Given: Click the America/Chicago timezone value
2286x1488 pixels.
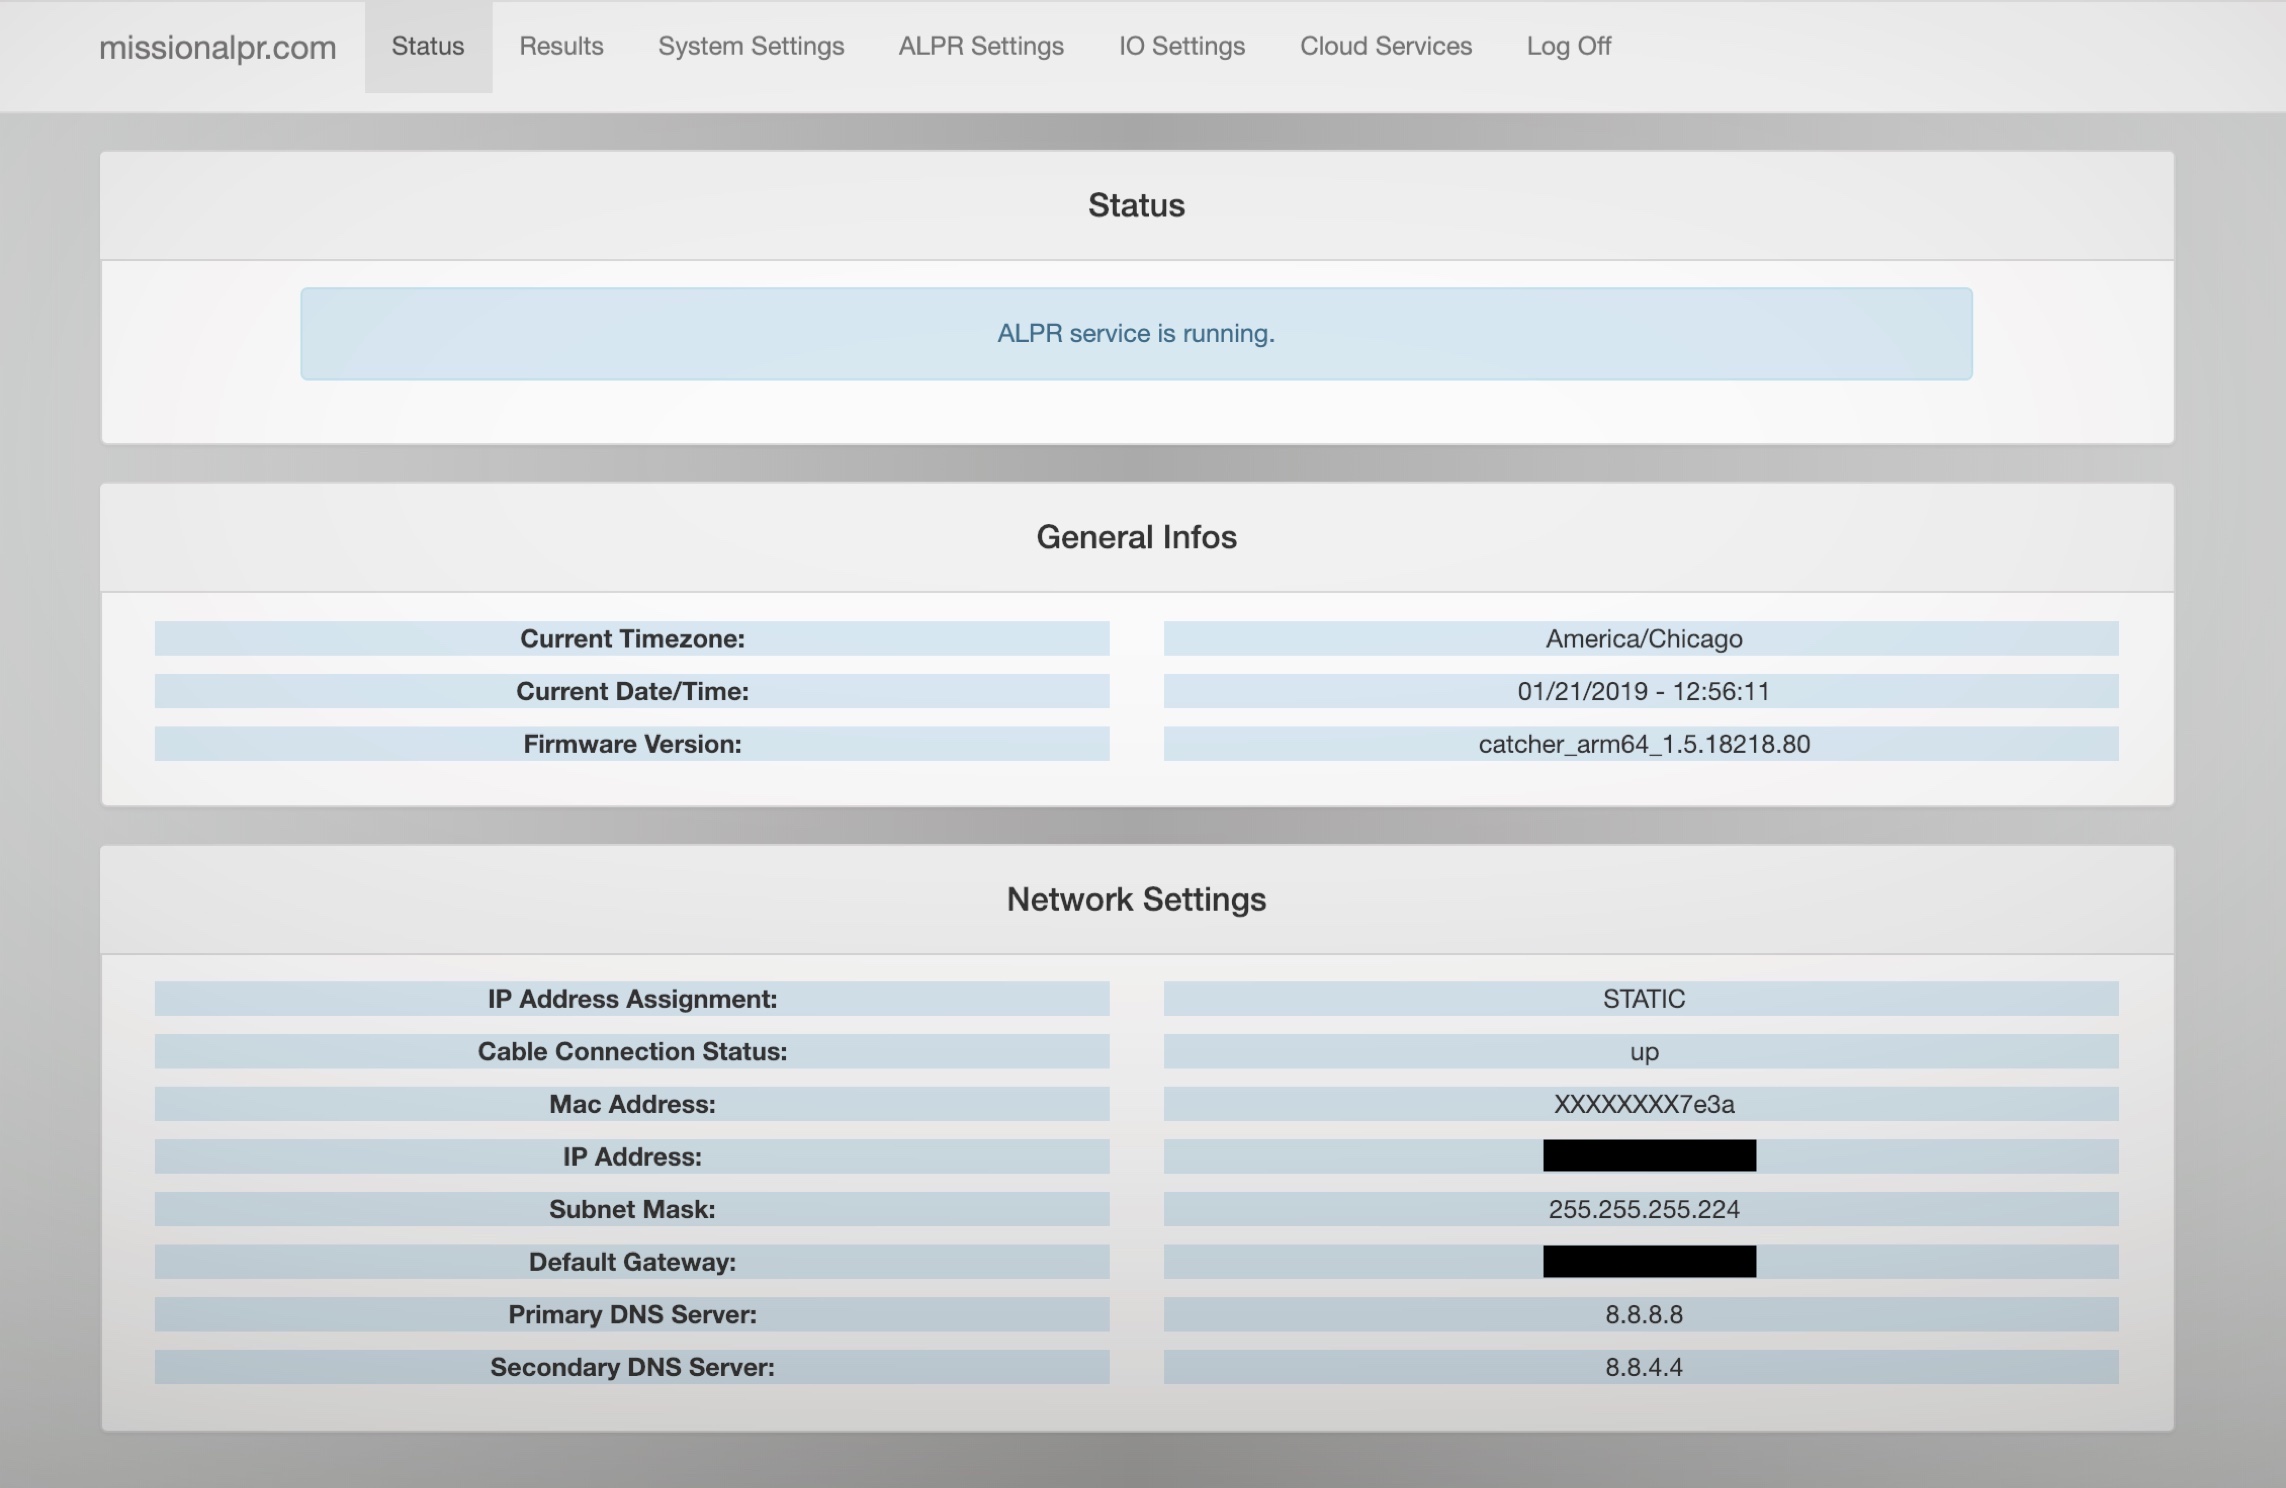Looking at the screenshot, I should [1643, 638].
